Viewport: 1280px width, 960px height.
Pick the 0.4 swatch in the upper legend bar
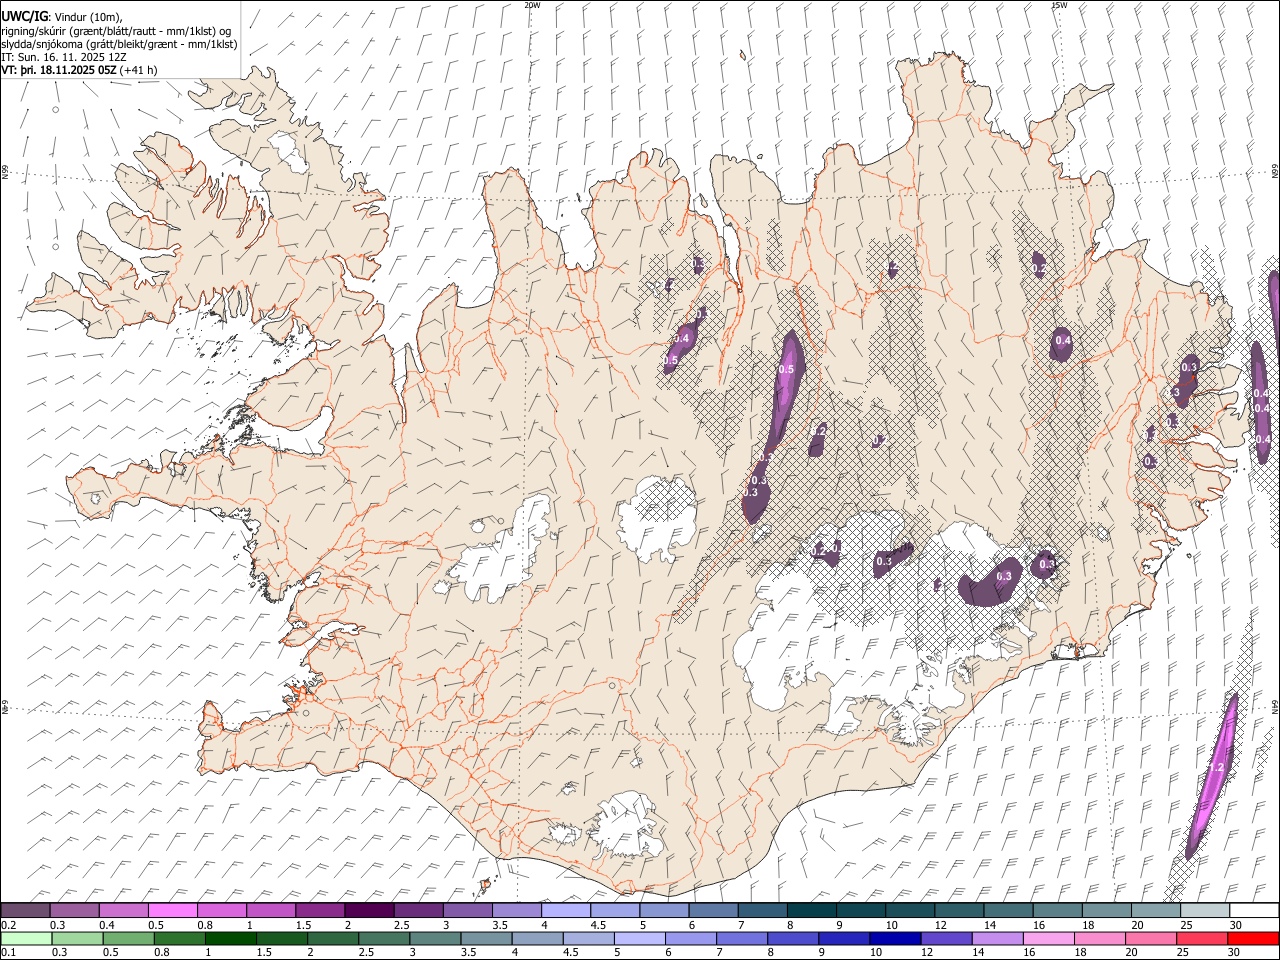pos(124,910)
